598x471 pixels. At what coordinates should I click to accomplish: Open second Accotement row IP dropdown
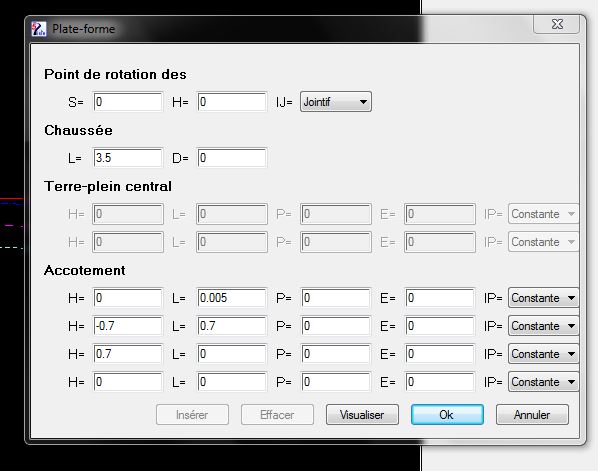543,326
